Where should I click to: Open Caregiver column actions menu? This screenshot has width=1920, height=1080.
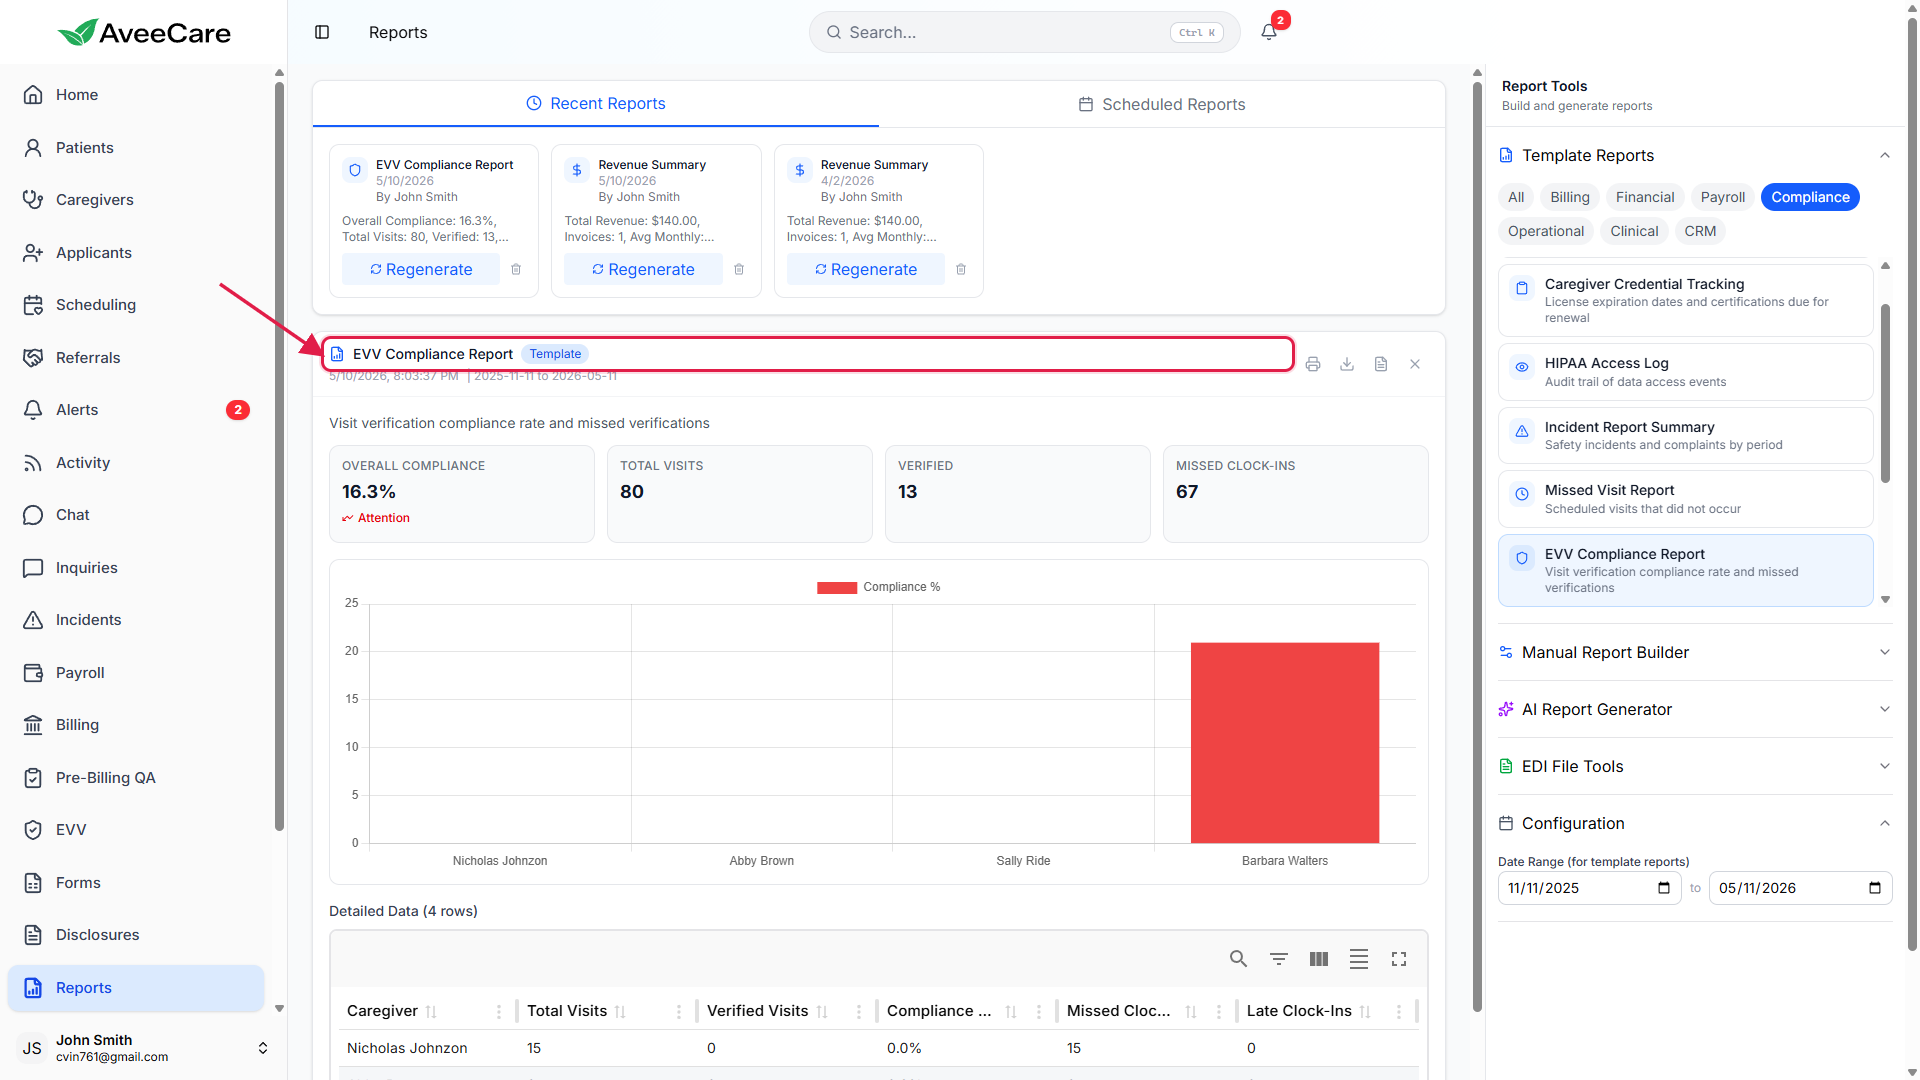click(x=499, y=1012)
